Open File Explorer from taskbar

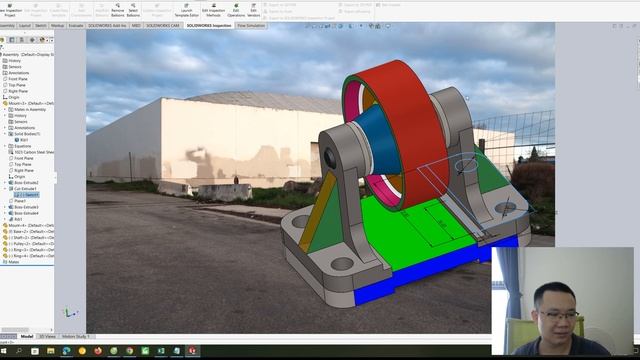(51, 351)
